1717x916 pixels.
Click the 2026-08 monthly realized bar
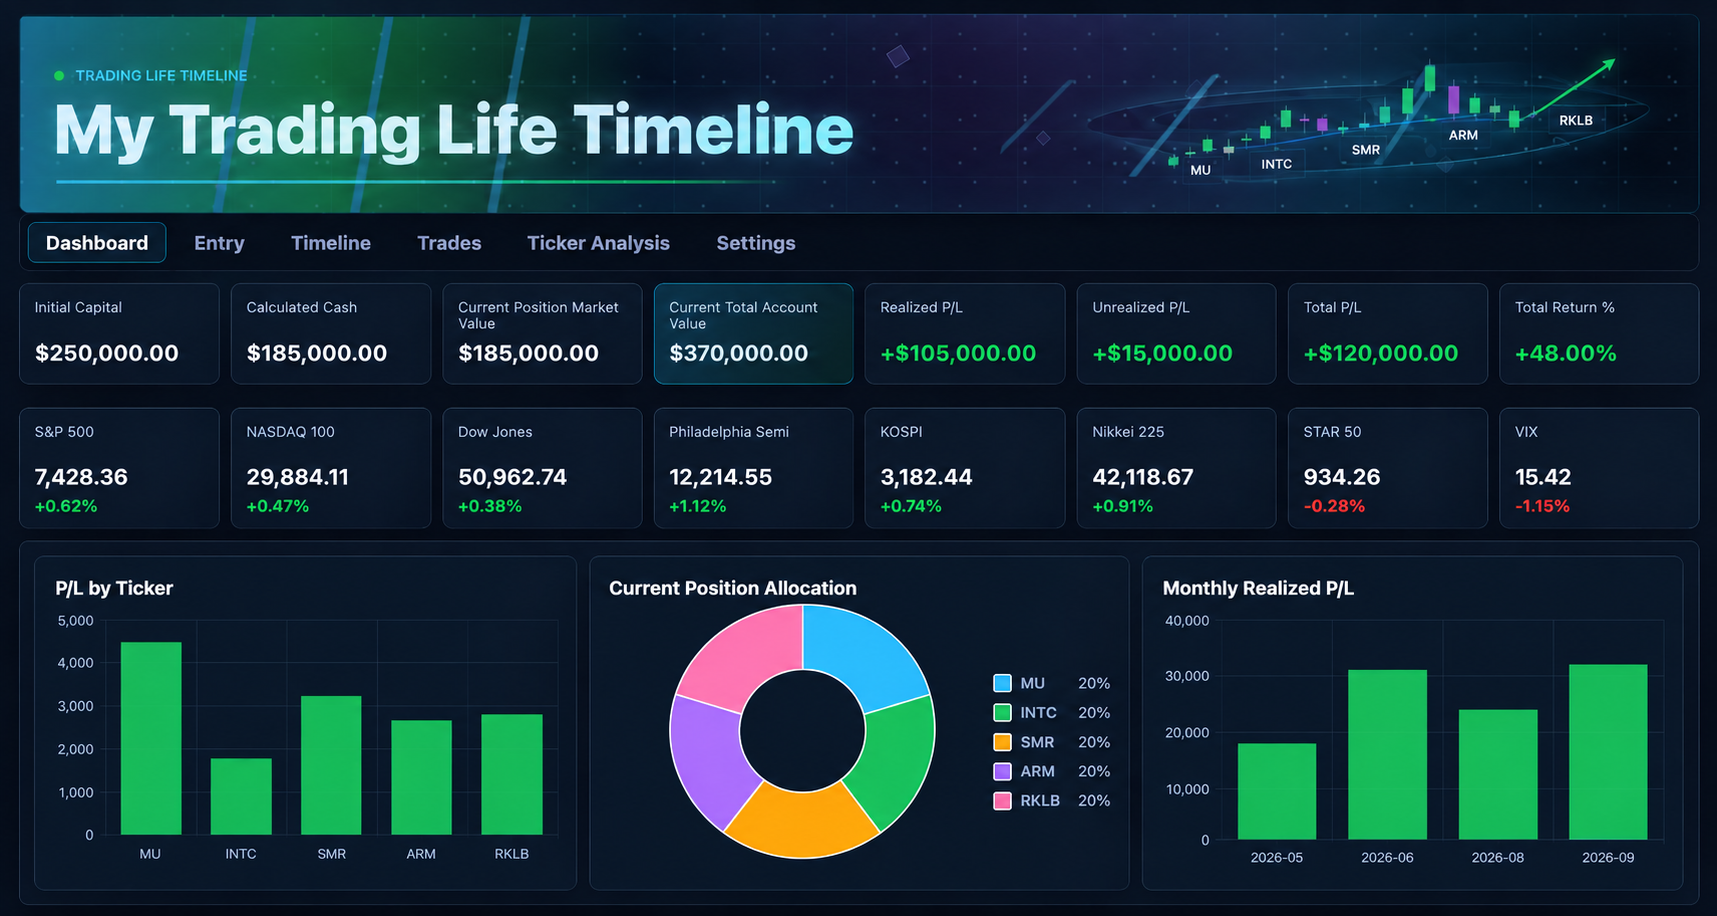click(x=1498, y=774)
